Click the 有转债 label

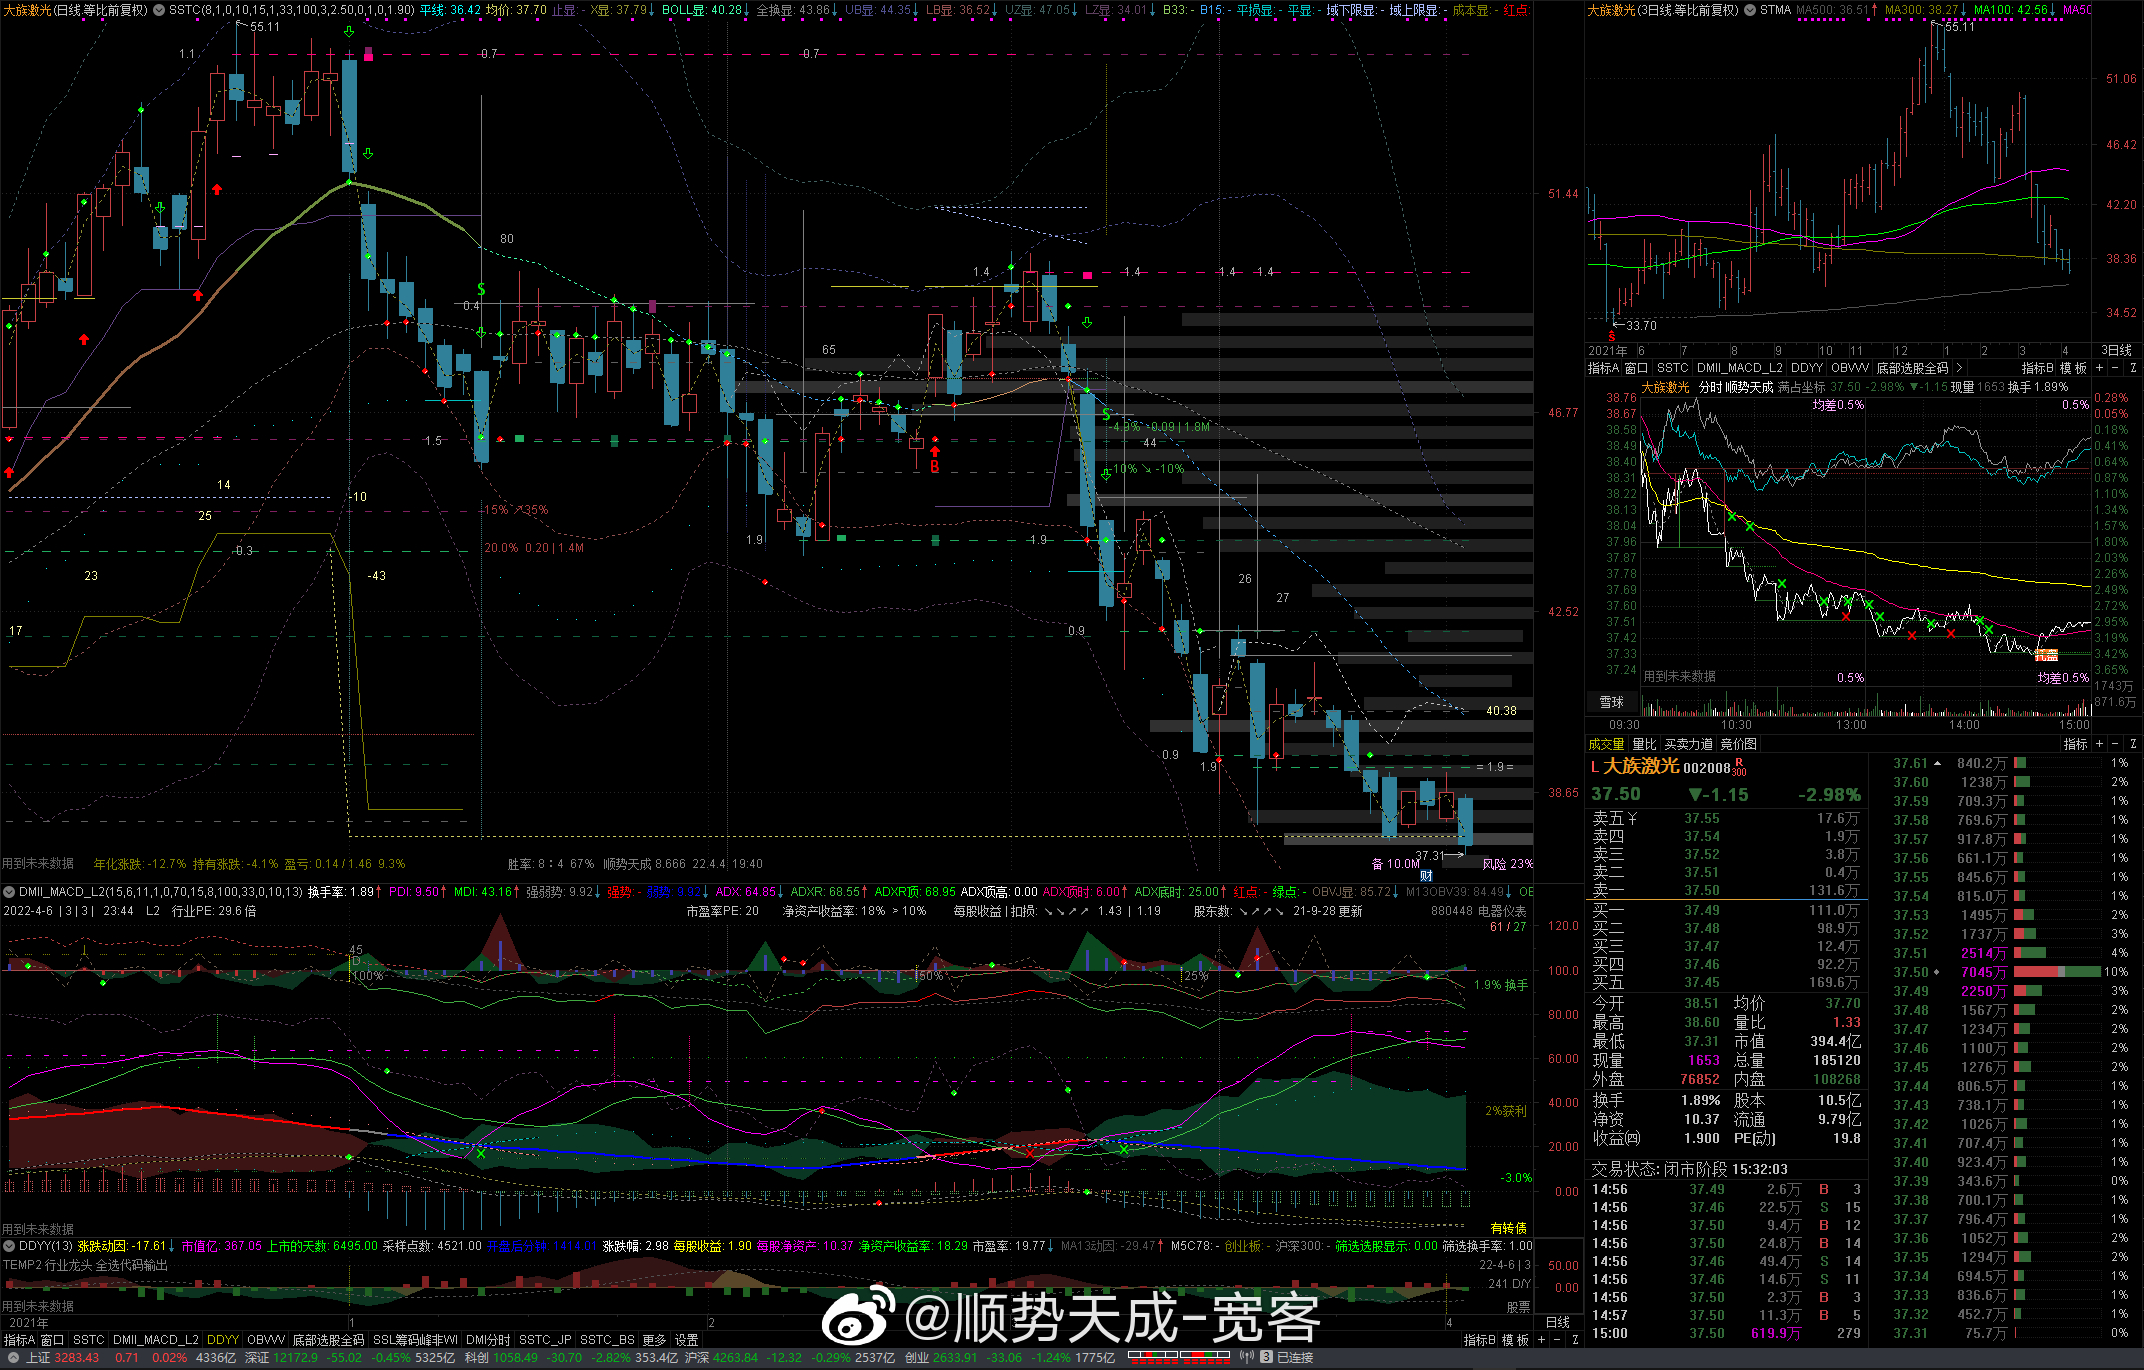pyautogui.click(x=1508, y=1228)
